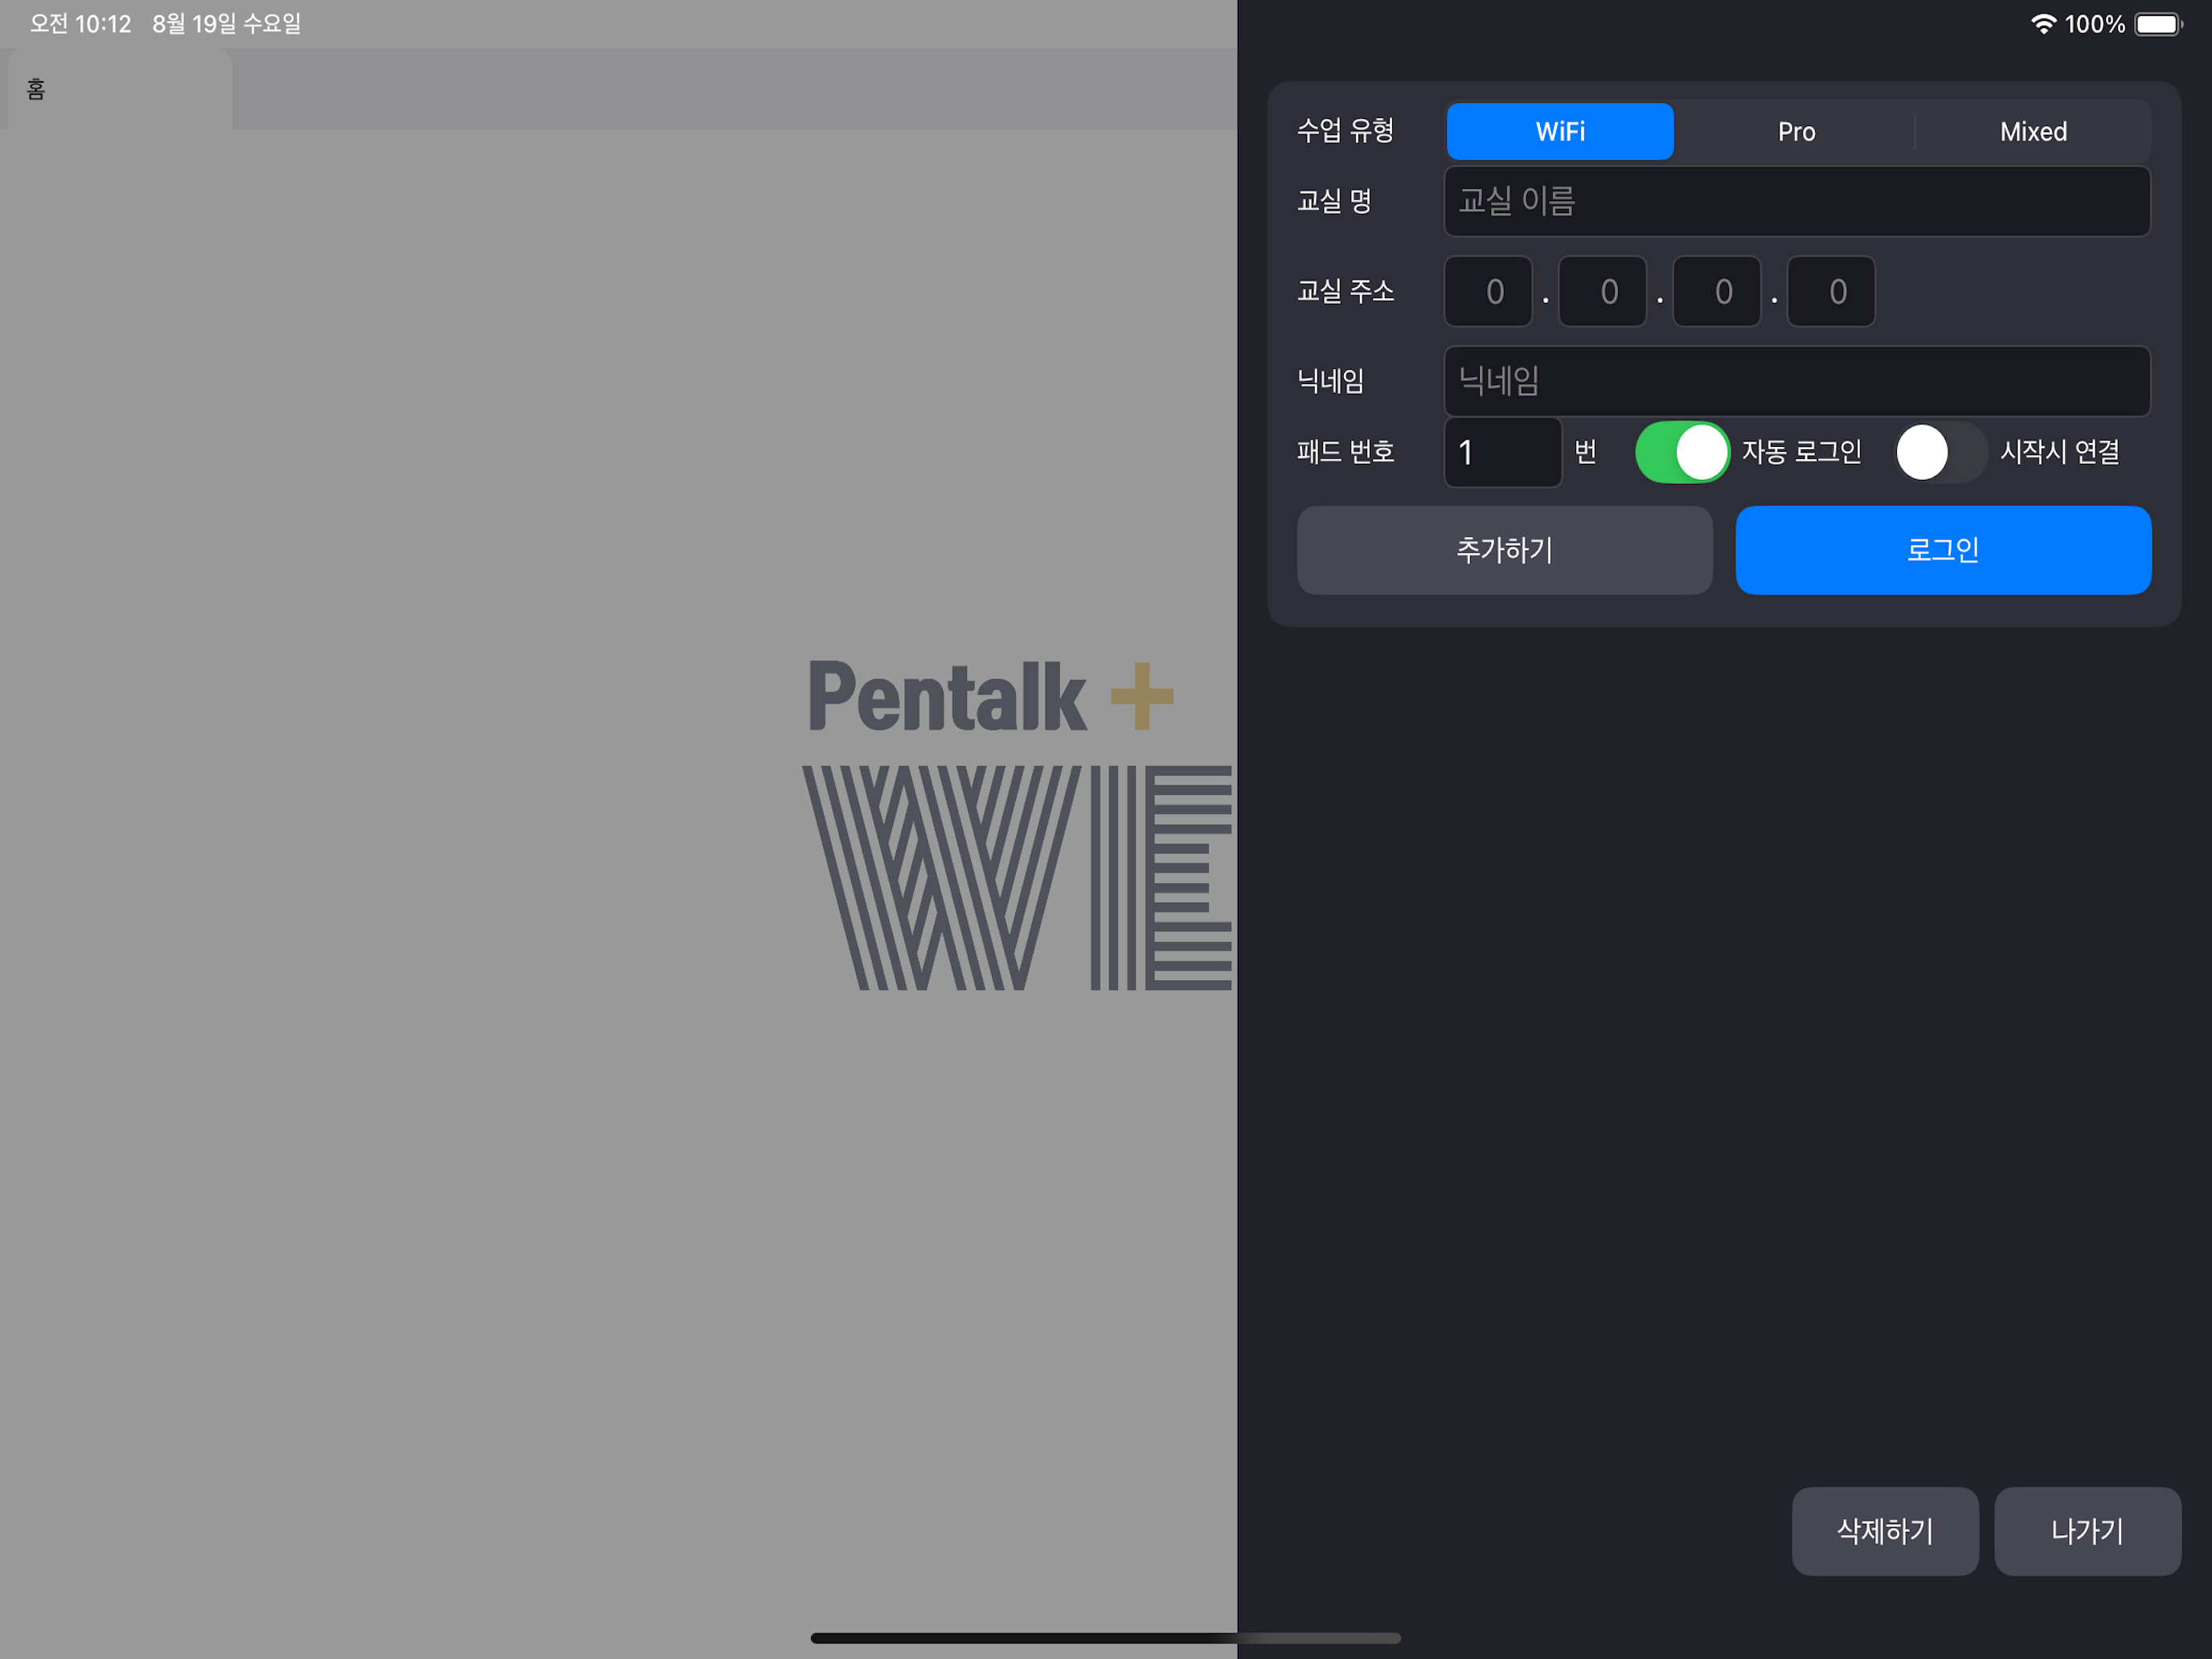This screenshot has height=1659, width=2212.
Task: Tap the 8월 19일 수요일 date
Action: 227,24
